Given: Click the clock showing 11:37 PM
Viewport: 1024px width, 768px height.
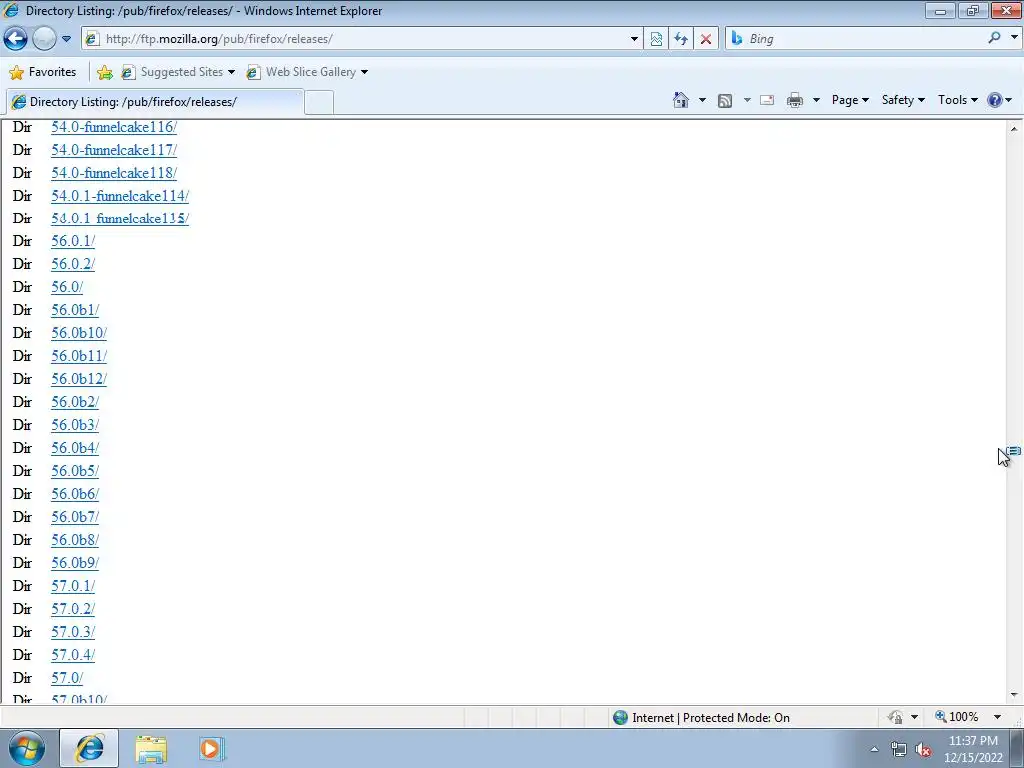Looking at the screenshot, I should pyautogui.click(x=973, y=741).
